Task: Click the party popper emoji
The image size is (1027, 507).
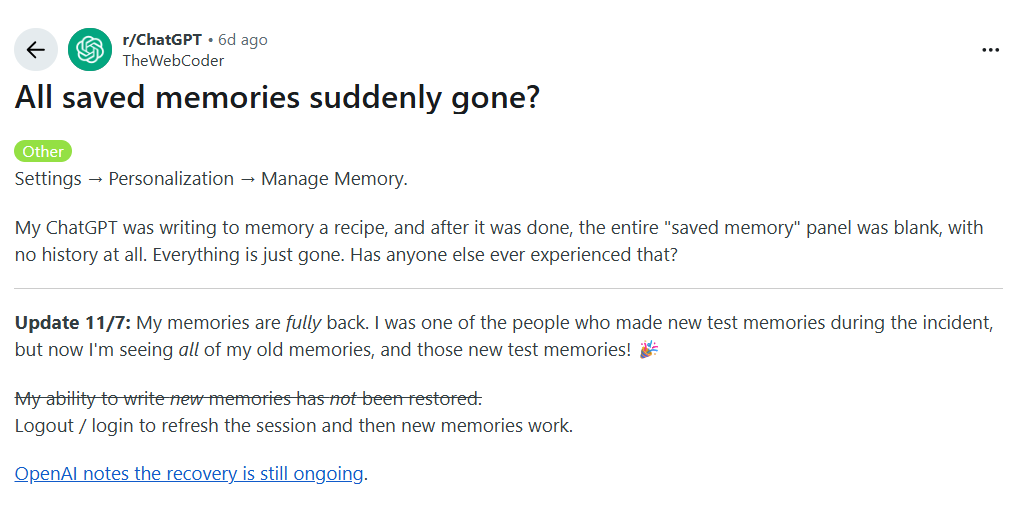Action: (649, 350)
